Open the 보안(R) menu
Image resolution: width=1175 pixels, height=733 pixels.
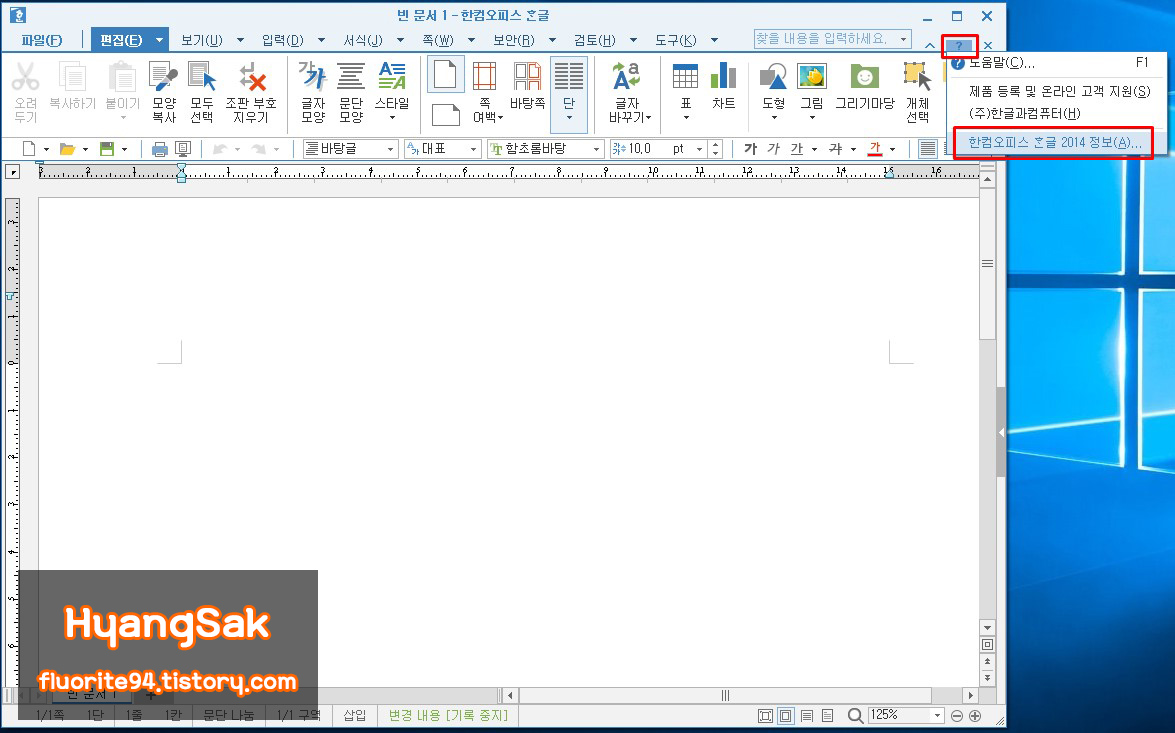514,40
